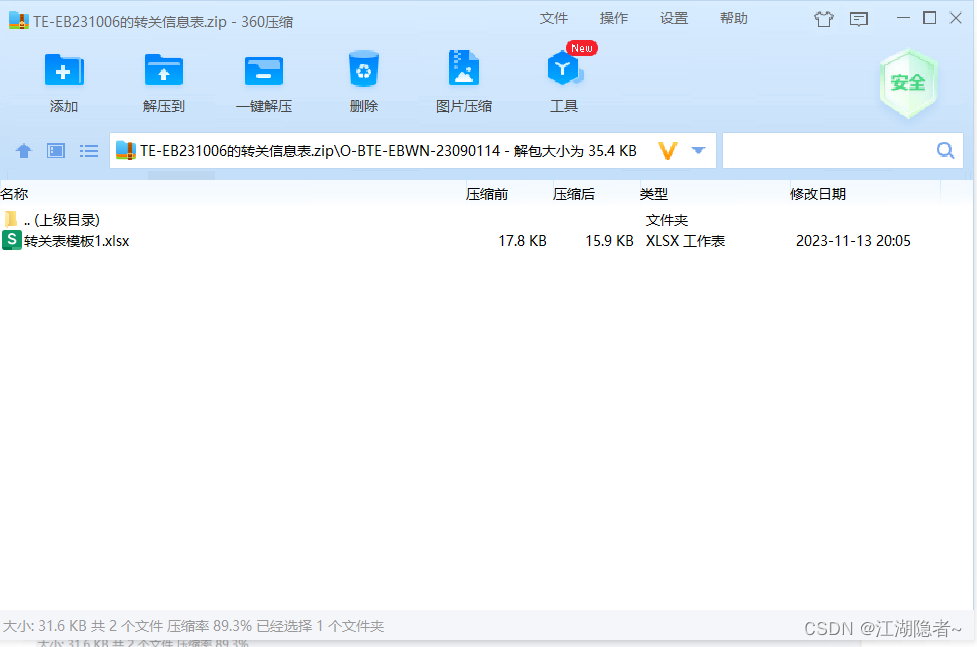Click the 文件夹 type cell

(x=667, y=220)
